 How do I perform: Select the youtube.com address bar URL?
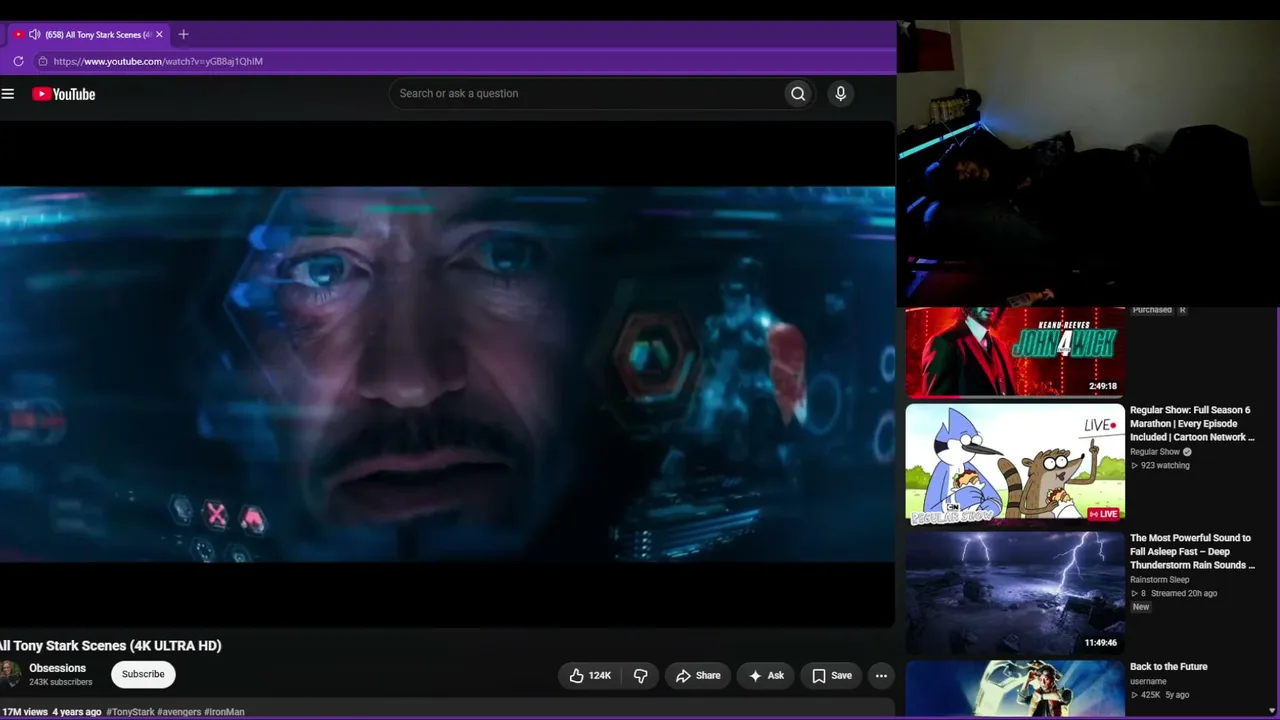pos(158,61)
